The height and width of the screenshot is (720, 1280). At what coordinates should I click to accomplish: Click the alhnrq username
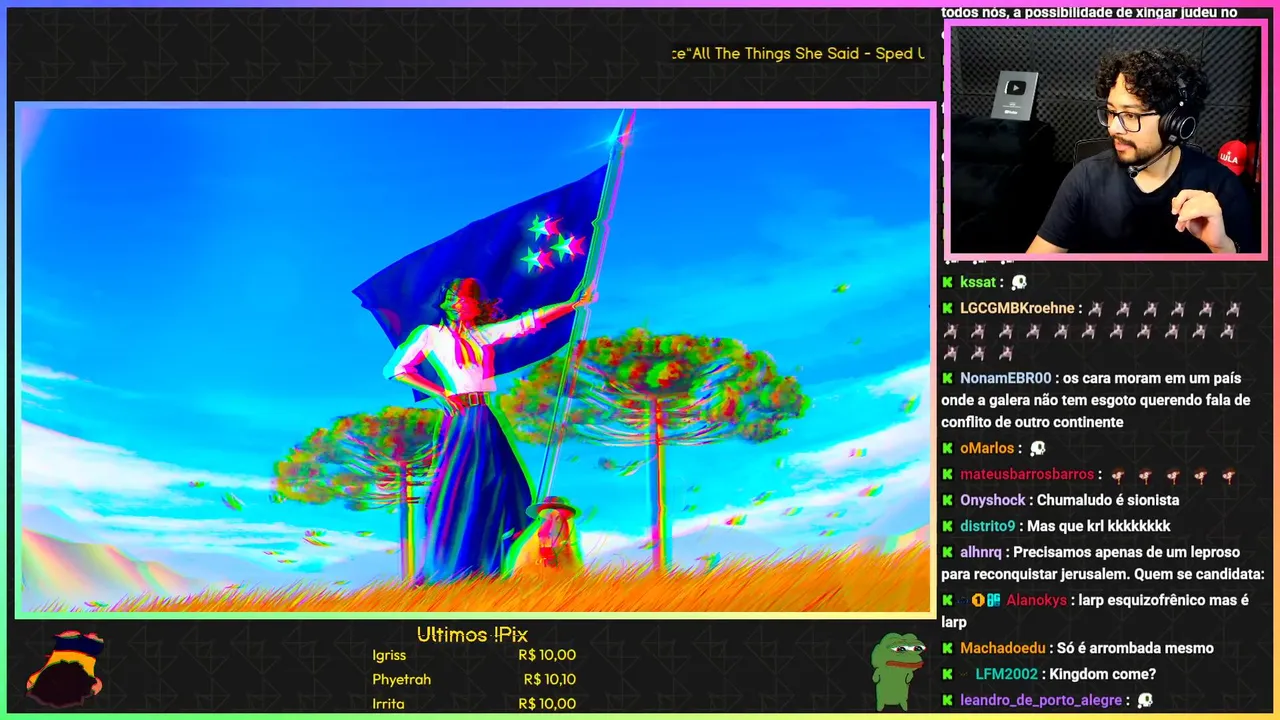[981, 552]
